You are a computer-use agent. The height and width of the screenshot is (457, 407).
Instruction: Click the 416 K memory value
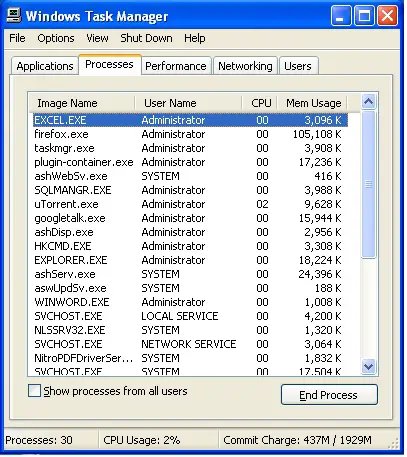[x=328, y=176]
